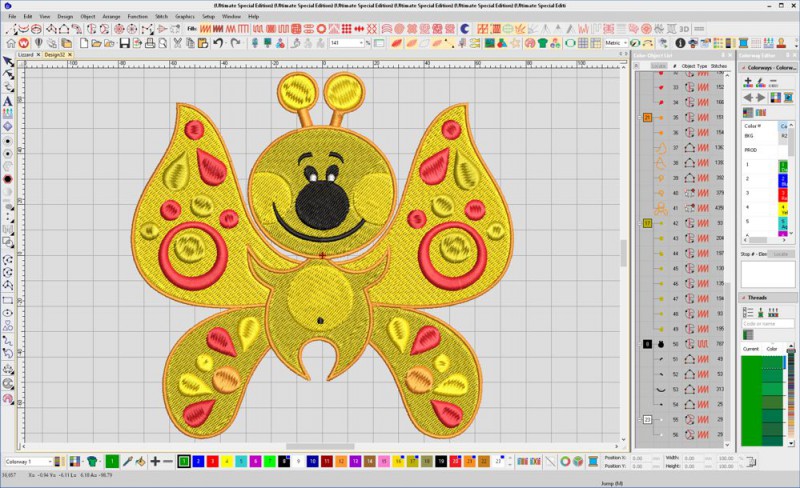The image size is (800, 488).
Task: Collapse color group 23 in Color-Object List
Action: [639, 420]
